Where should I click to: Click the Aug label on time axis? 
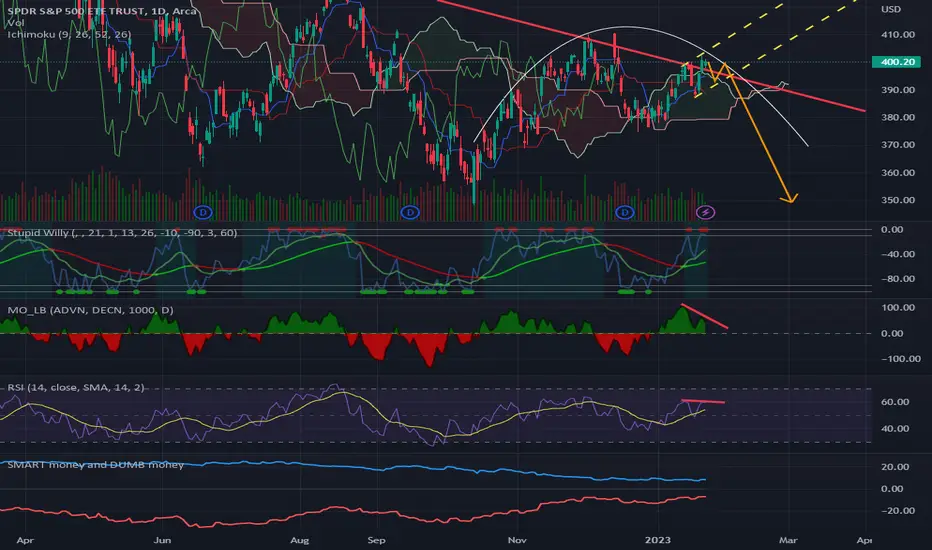[x=300, y=540]
